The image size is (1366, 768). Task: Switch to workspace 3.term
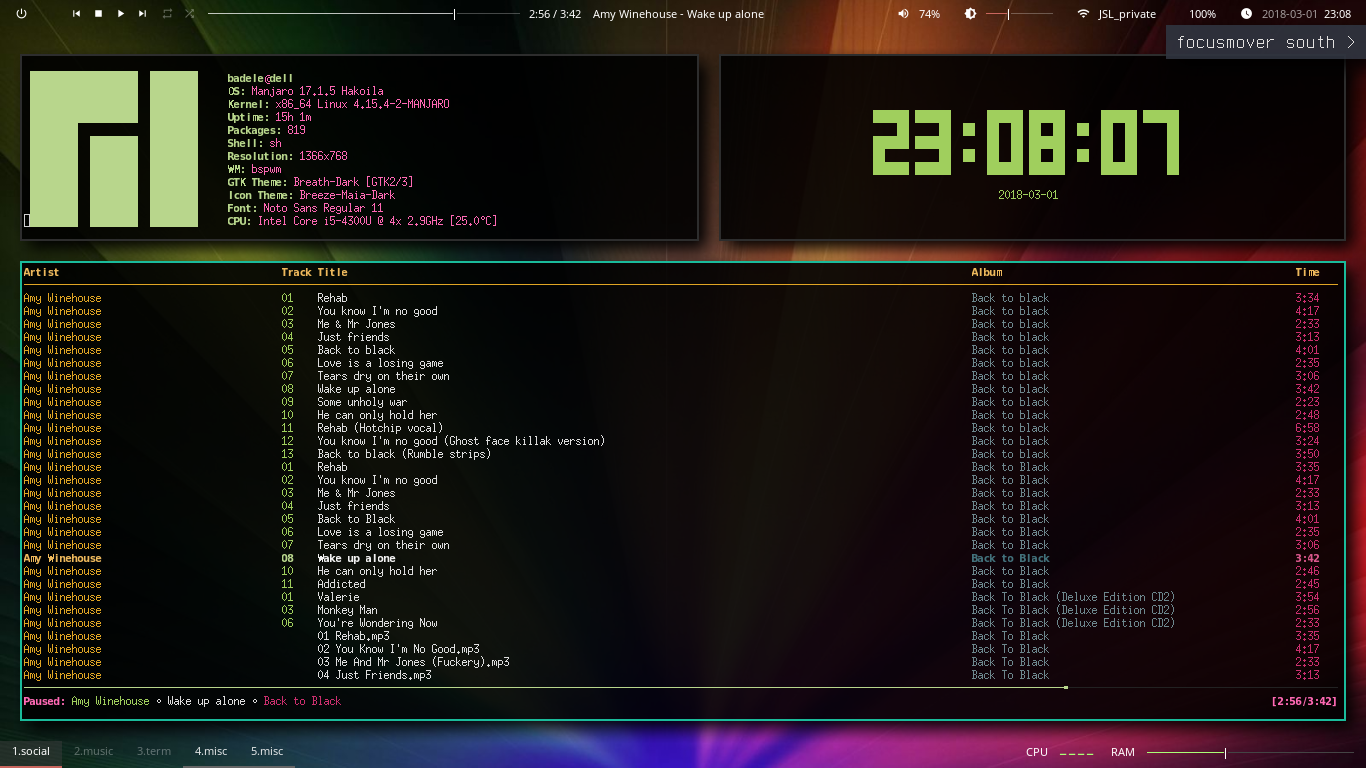pos(154,751)
